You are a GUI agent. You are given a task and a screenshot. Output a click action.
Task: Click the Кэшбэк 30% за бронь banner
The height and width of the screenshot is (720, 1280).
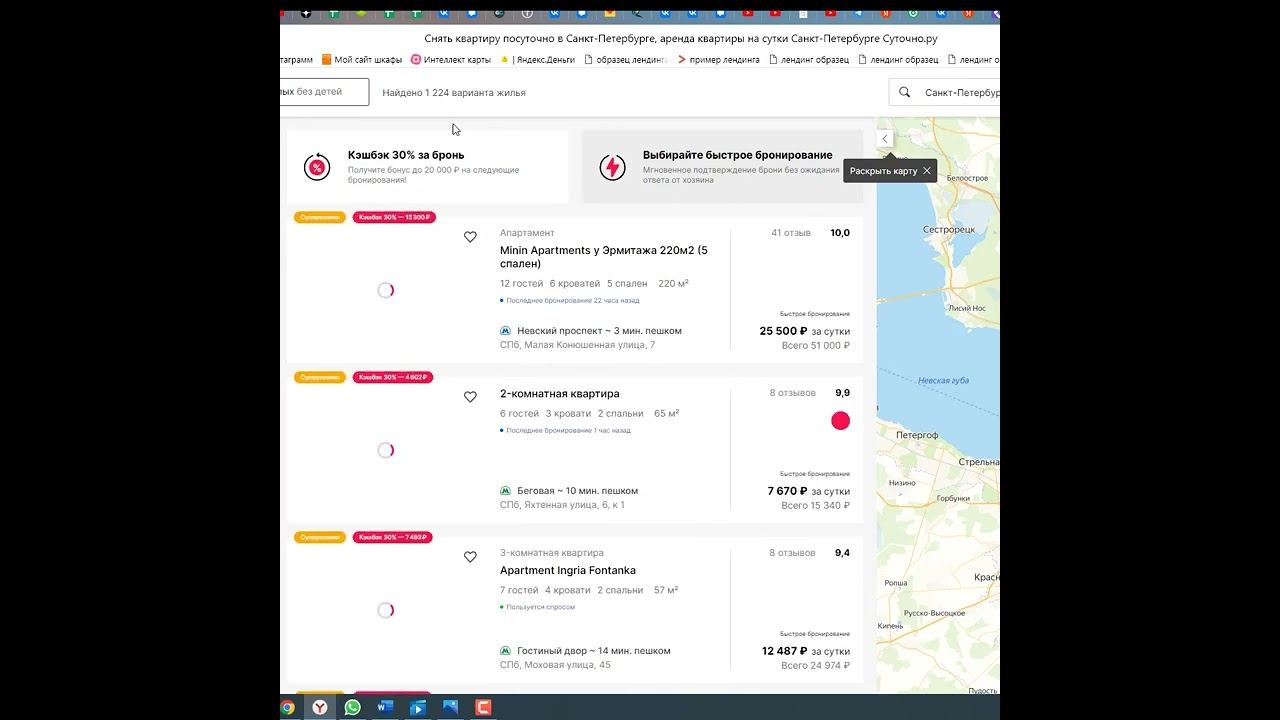click(x=427, y=167)
